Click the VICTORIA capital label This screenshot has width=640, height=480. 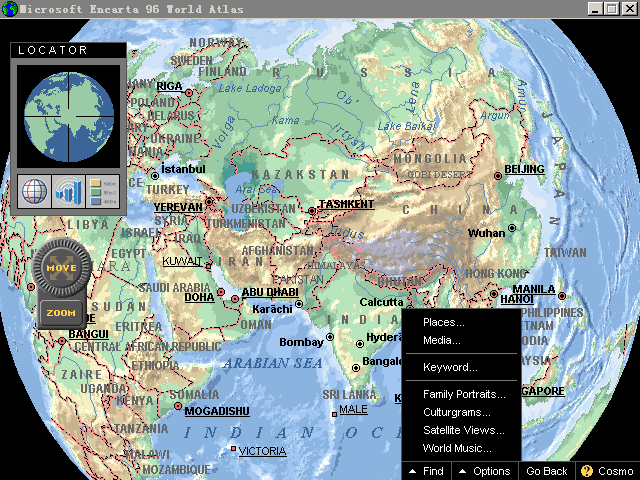point(262,451)
